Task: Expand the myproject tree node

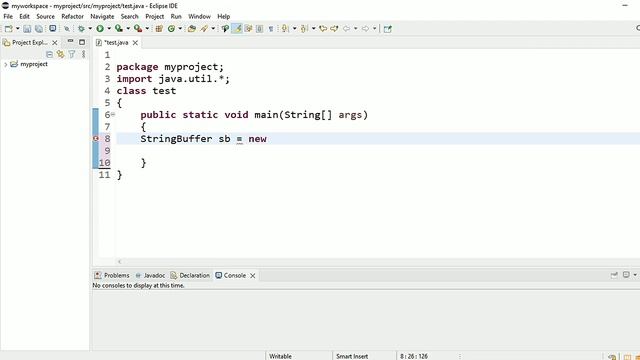Action: click(x=5, y=64)
